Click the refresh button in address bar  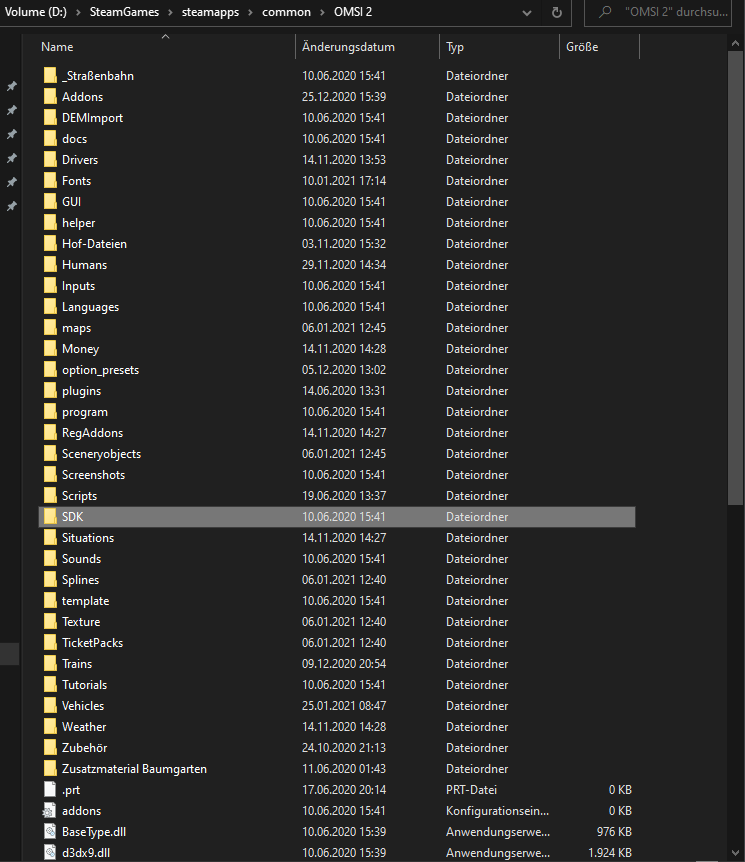coord(557,13)
